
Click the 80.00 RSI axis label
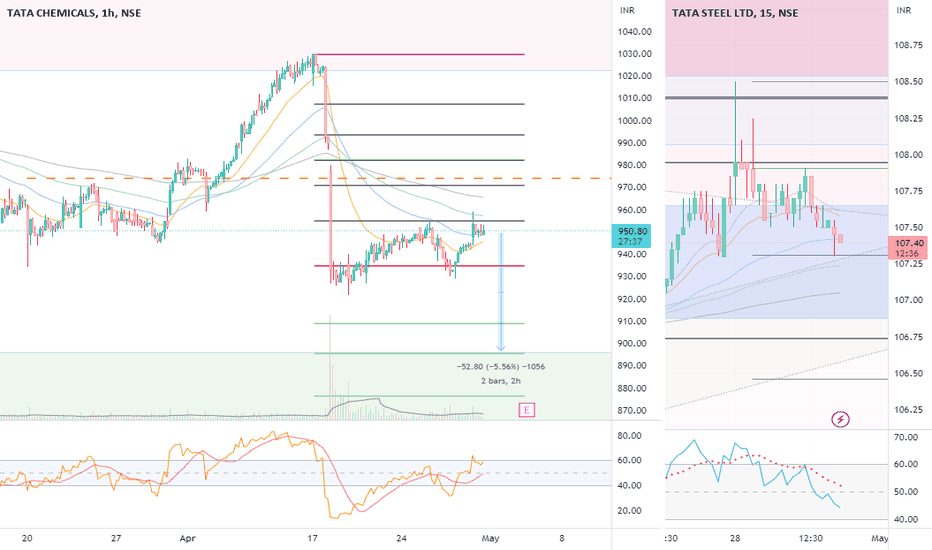tap(629, 436)
